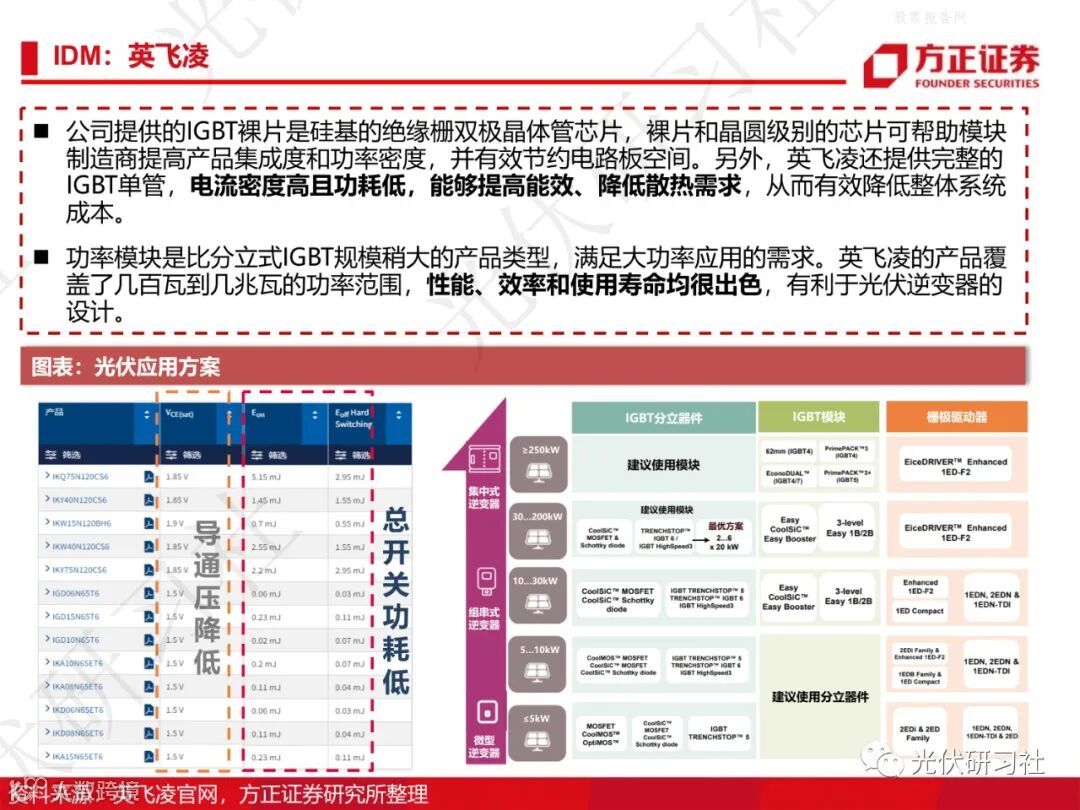The height and width of the screenshot is (810, 1080).
Task: Open the PDF datasheet for IKA15N65ET6
Action: (149, 756)
